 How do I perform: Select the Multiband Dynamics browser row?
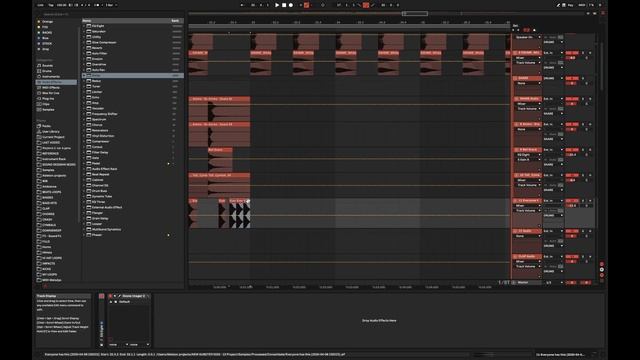click(x=132, y=229)
